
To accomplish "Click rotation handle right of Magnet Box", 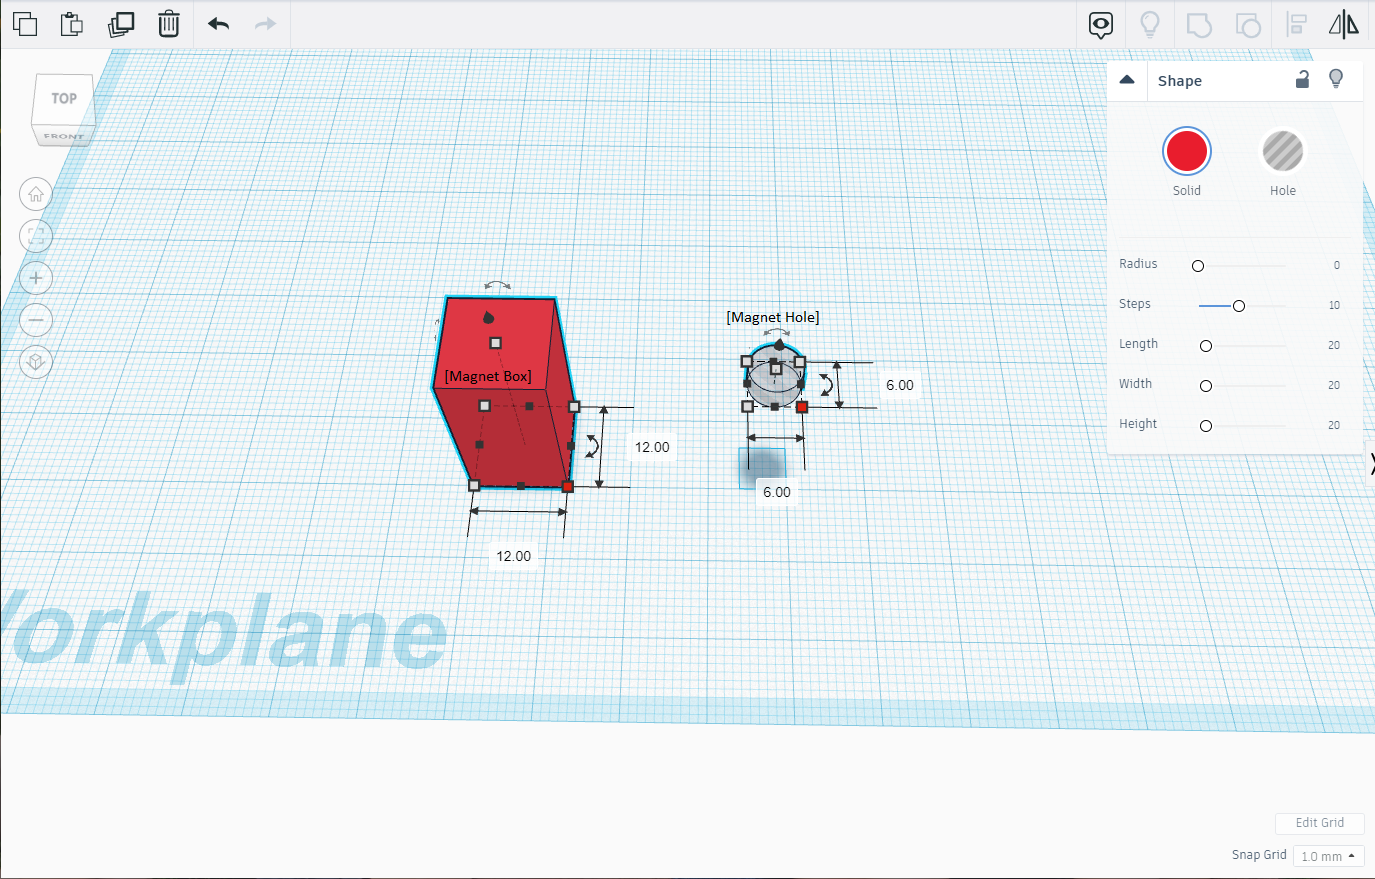I will click(x=592, y=447).
